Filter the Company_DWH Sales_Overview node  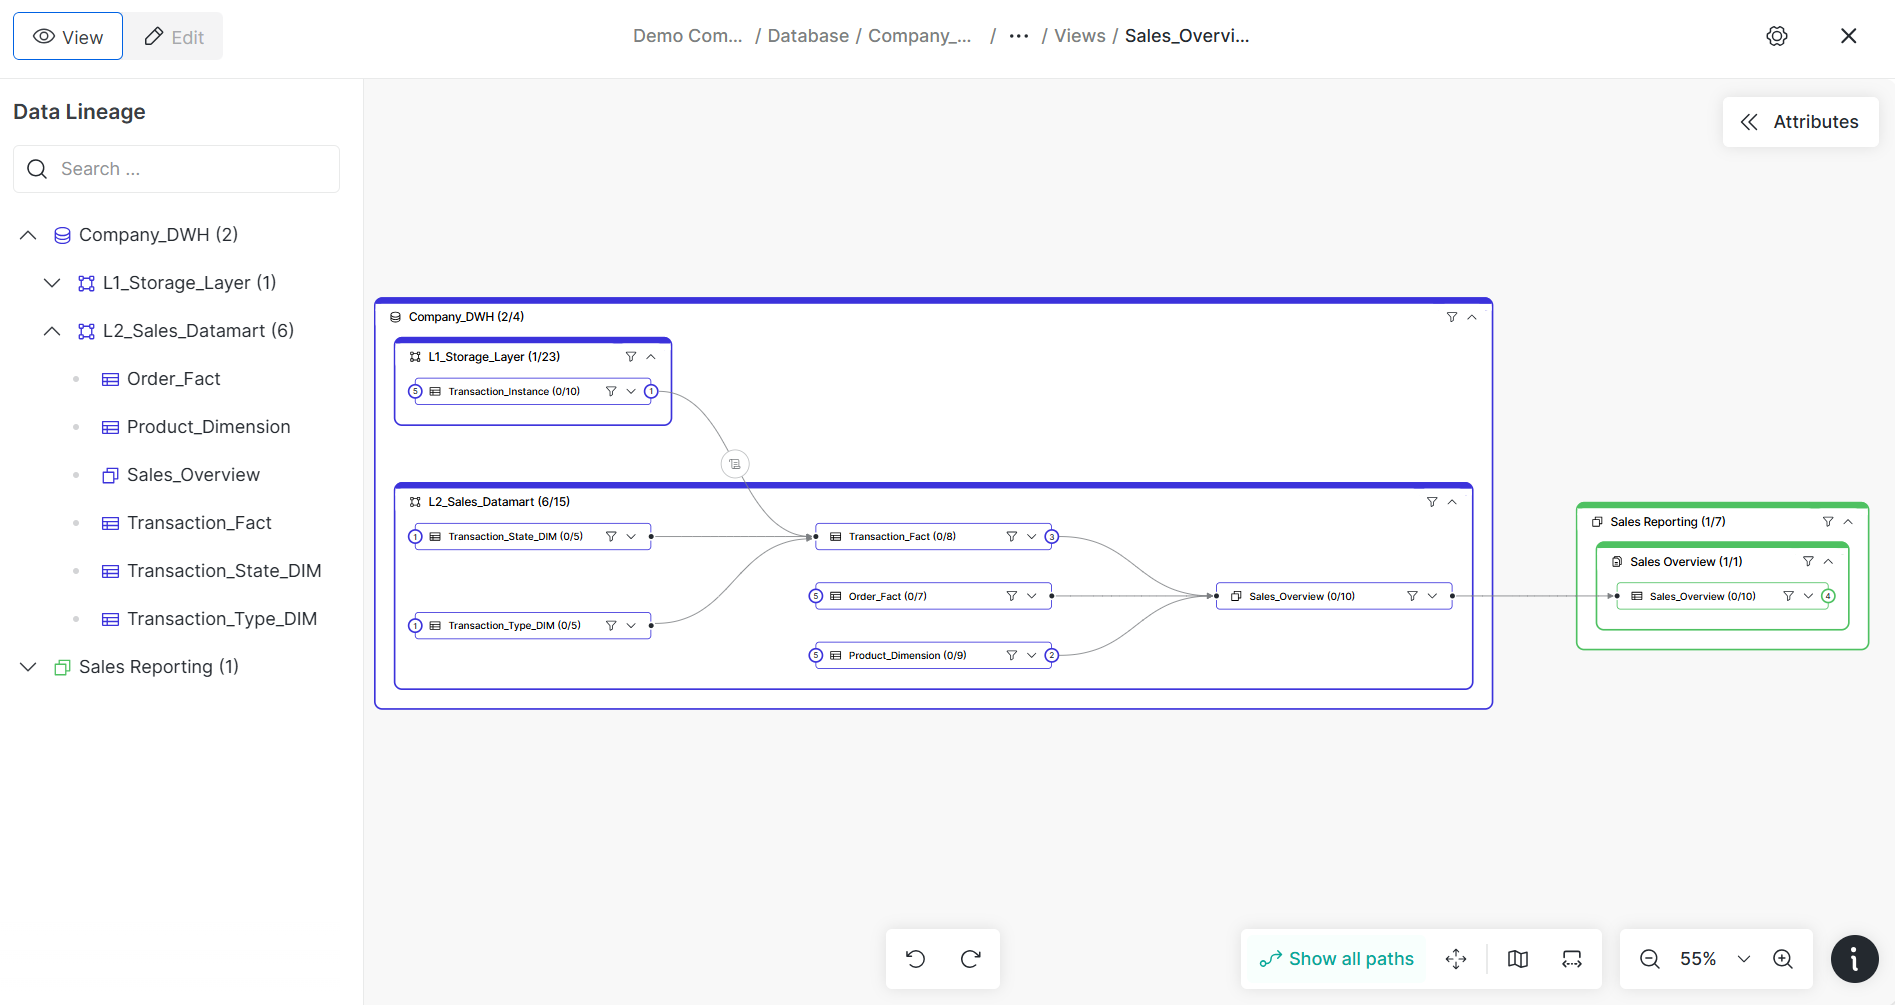[x=1412, y=596]
